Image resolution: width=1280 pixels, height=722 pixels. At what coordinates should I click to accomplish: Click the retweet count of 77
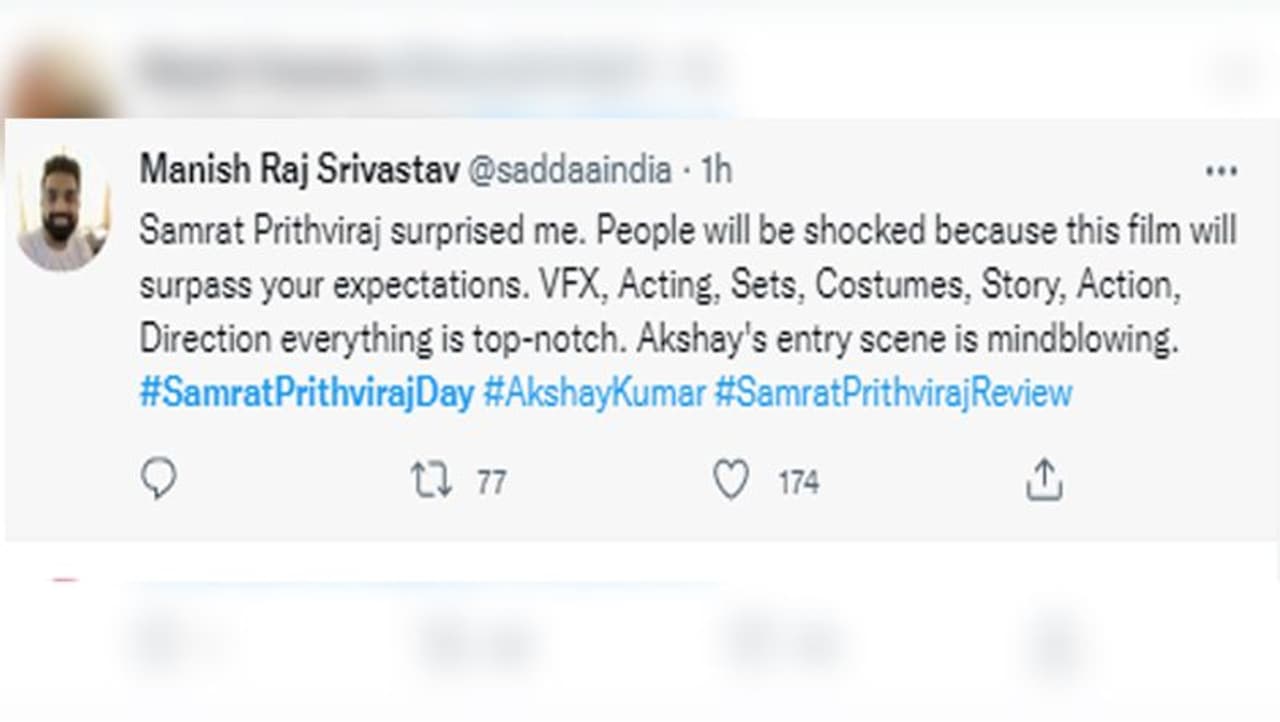(491, 483)
